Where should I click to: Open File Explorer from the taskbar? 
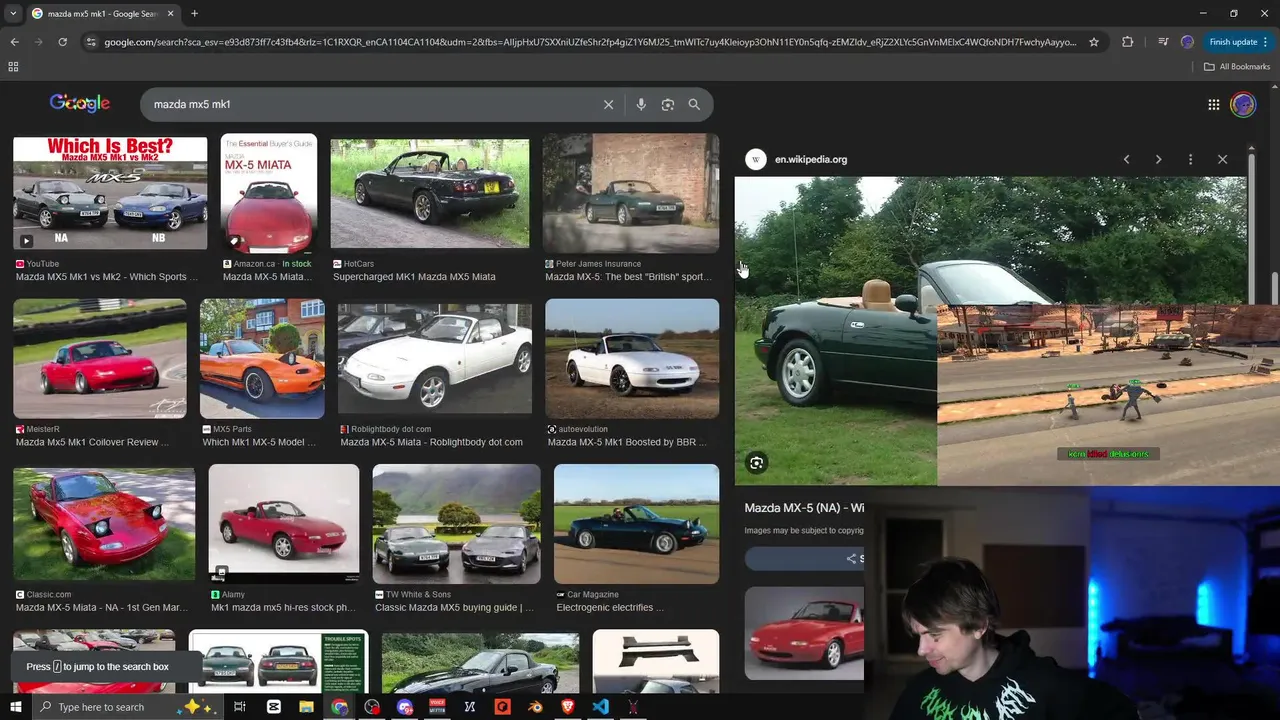[x=307, y=707]
